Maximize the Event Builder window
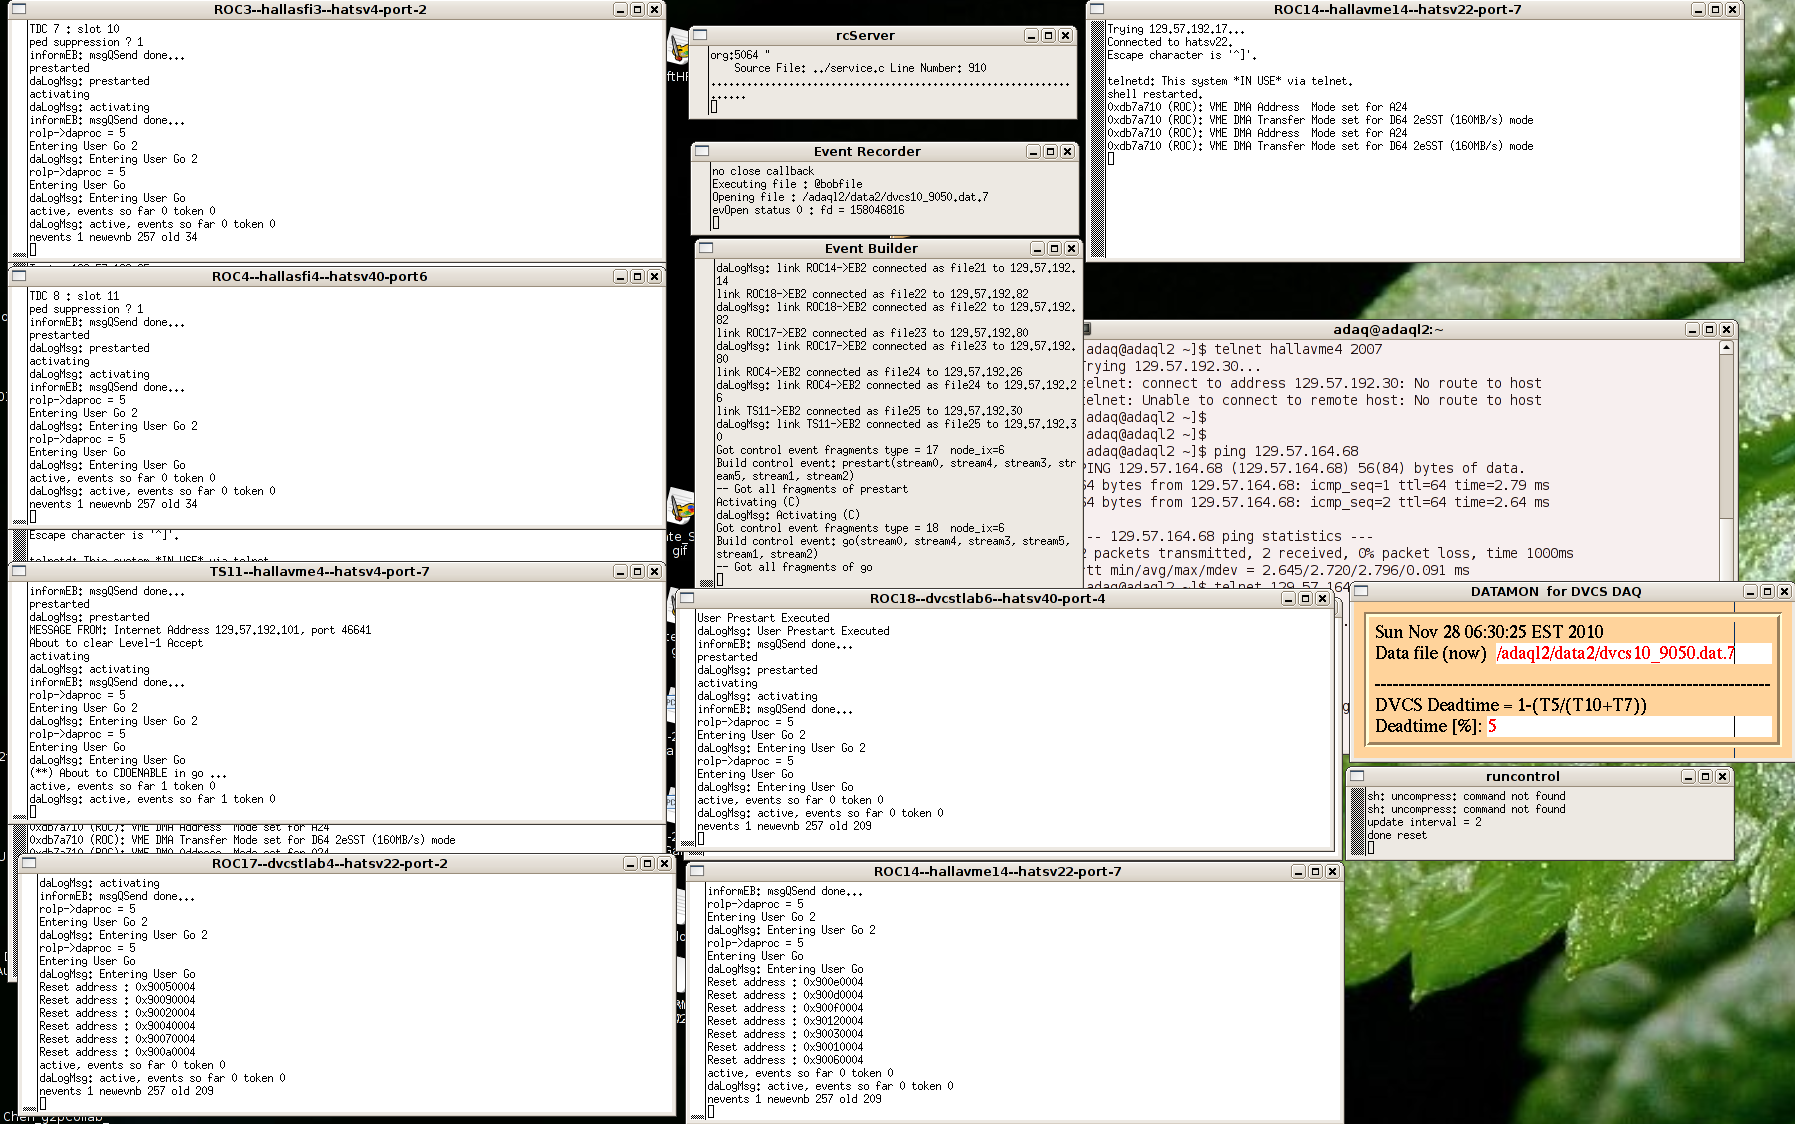The image size is (1795, 1124). coord(1054,248)
